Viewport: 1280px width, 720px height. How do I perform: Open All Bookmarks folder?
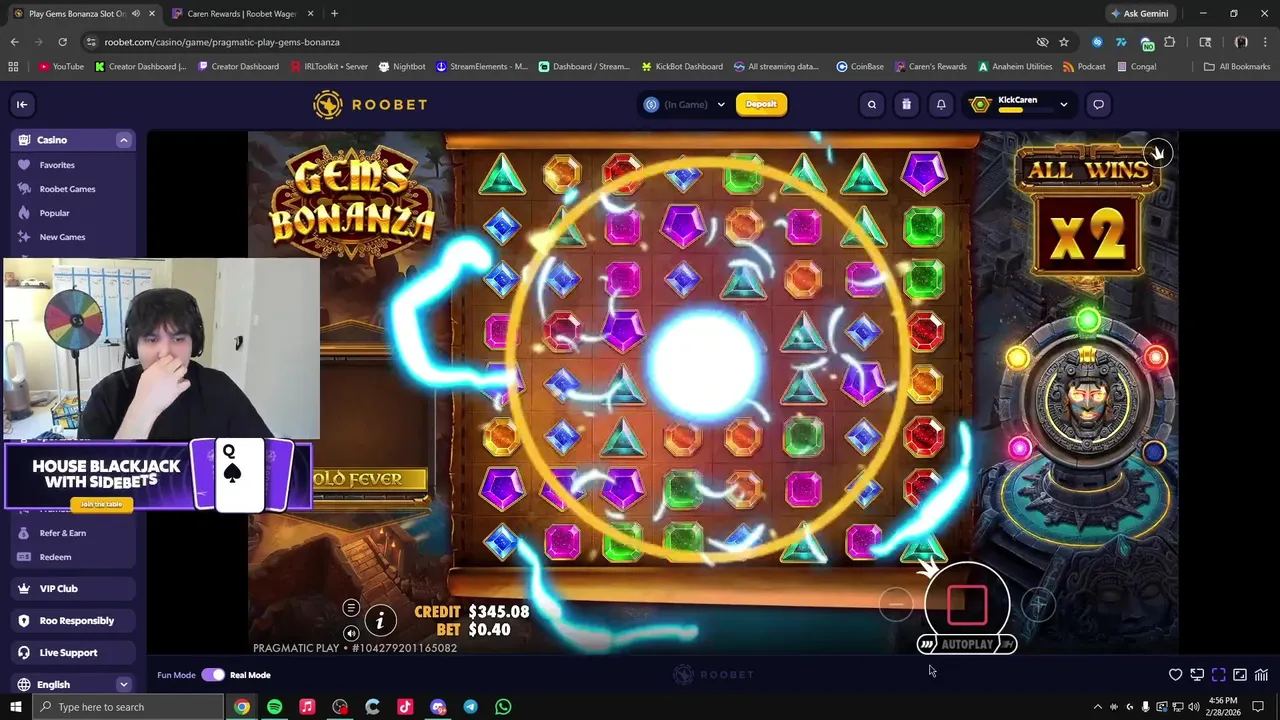1237,67
